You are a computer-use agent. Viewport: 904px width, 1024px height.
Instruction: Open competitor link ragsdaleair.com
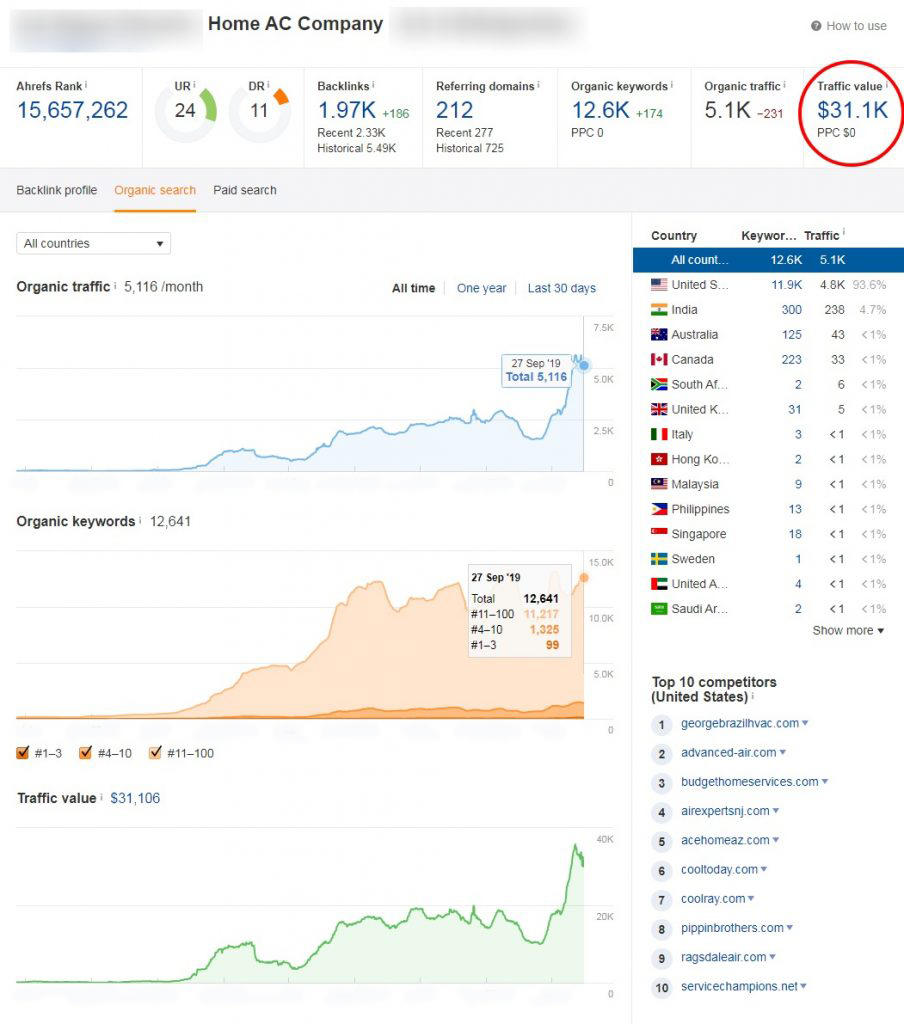click(x=724, y=957)
